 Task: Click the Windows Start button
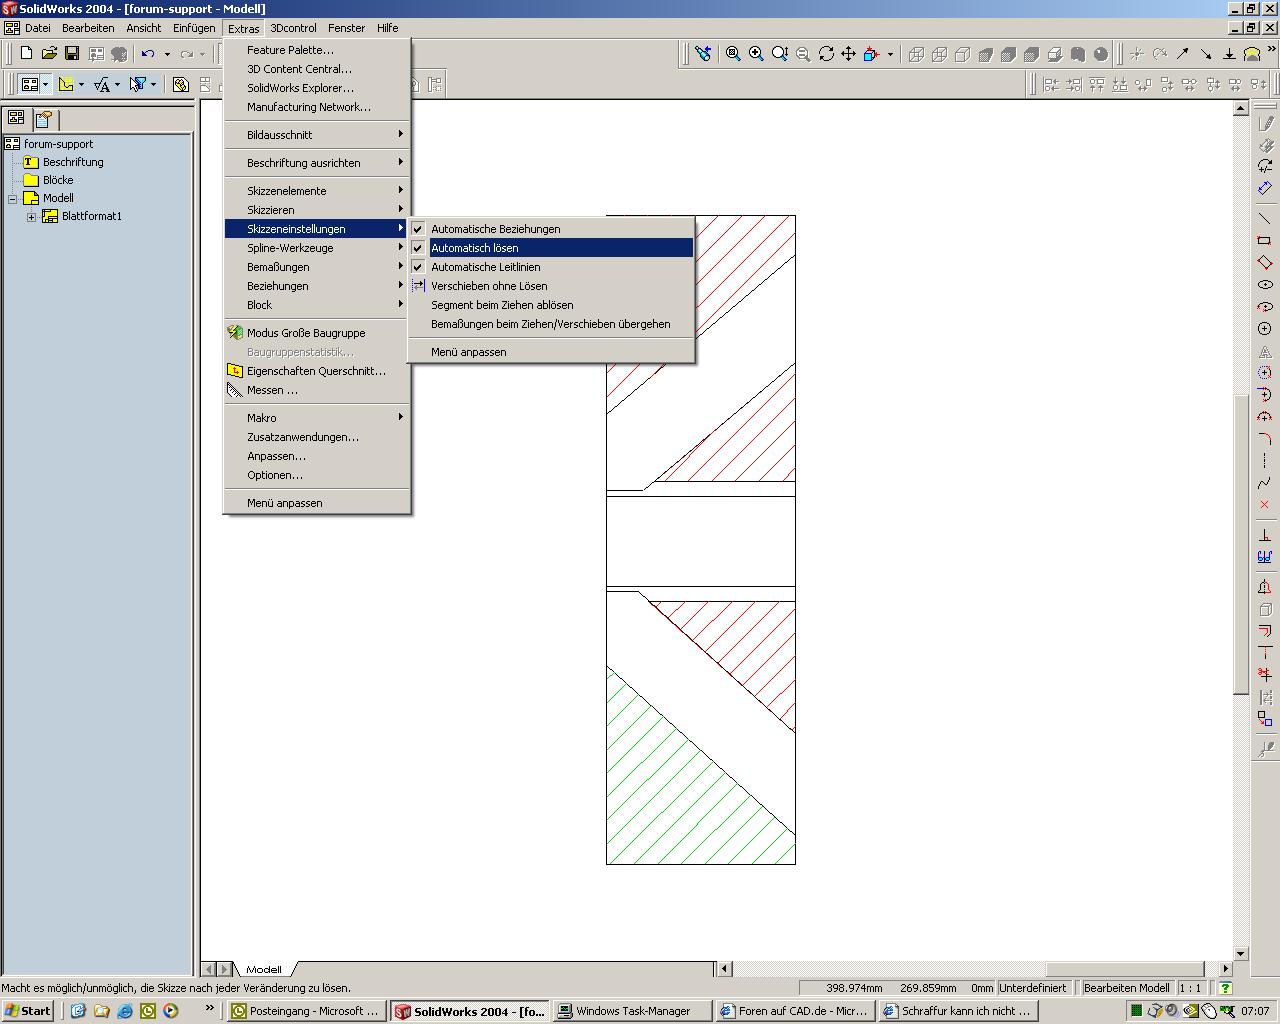coord(28,1011)
